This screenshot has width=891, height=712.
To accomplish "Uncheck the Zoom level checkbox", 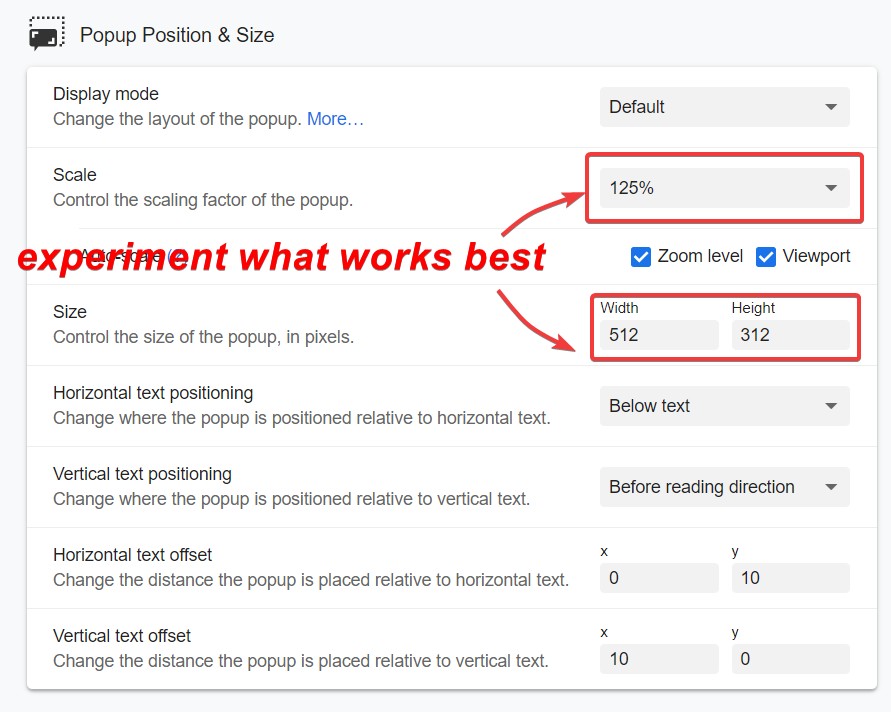I will [x=641, y=257].
